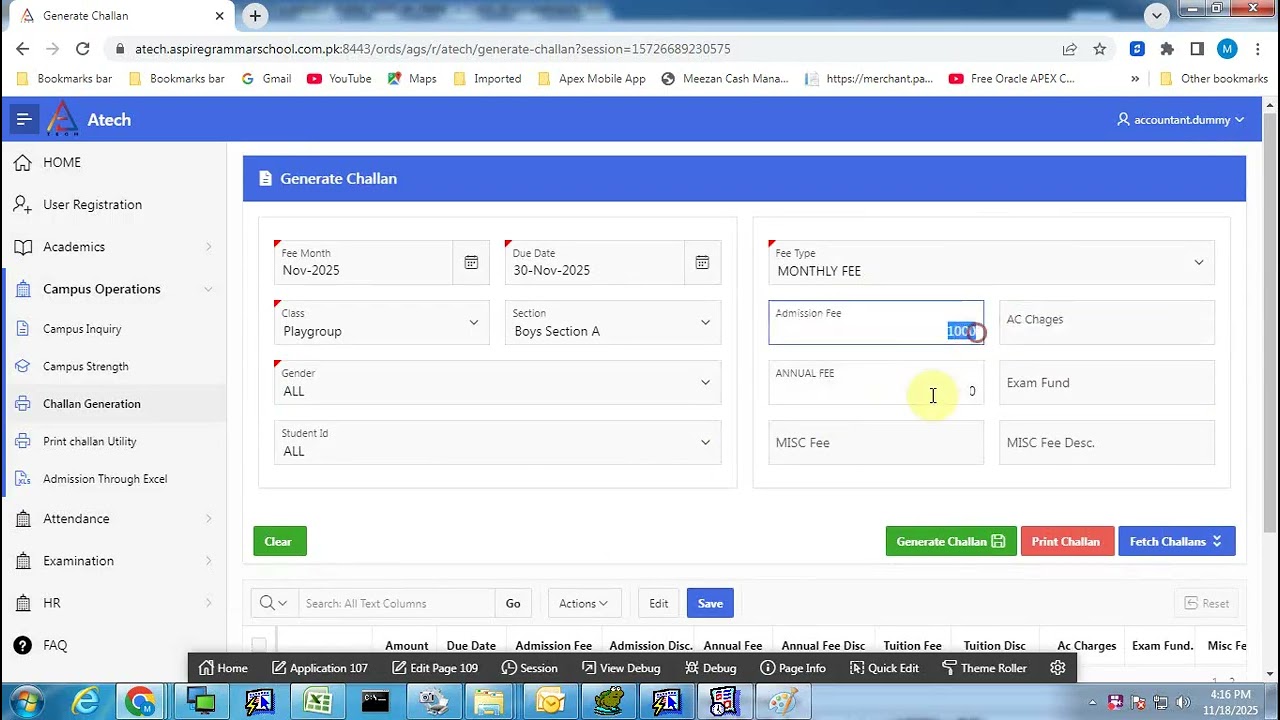Viewport: 1280px width, 720px height.
Task: Open the Class dropdown showing Playgroup
Action: [x=382, y=323]
